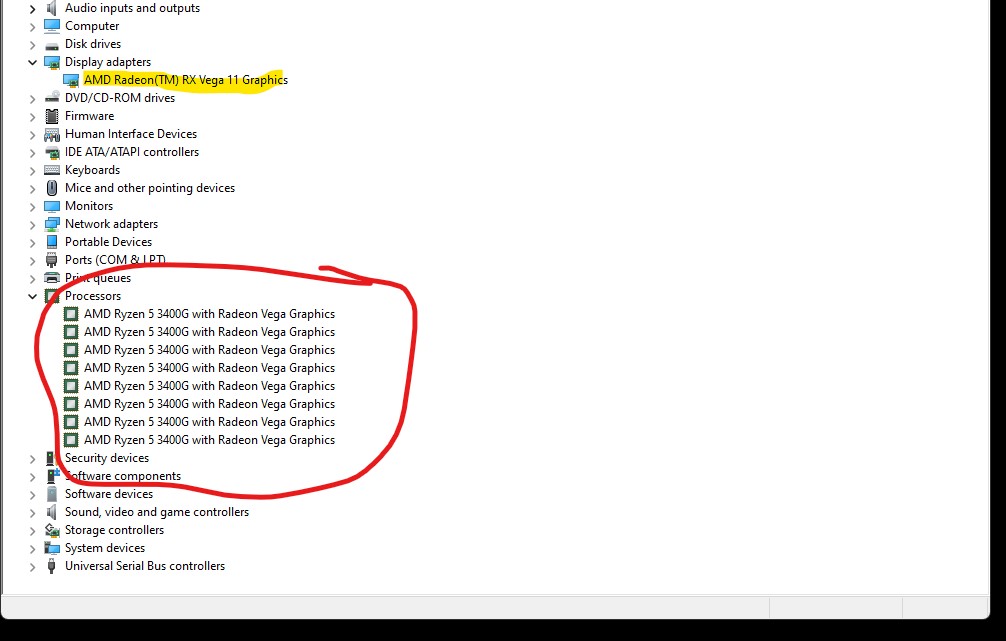Expand the Mice and other pointing devices node
Viewport: 1006px width, 641px height.
[33, 188]
